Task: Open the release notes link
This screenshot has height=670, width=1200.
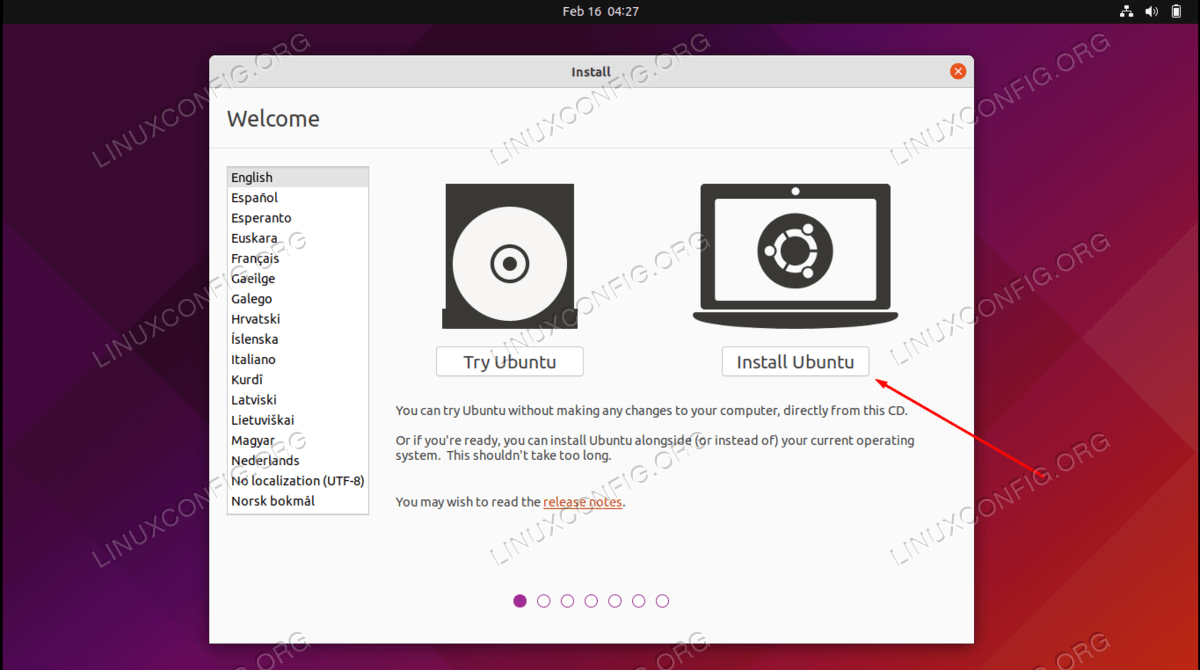Action: coord(583,502)
